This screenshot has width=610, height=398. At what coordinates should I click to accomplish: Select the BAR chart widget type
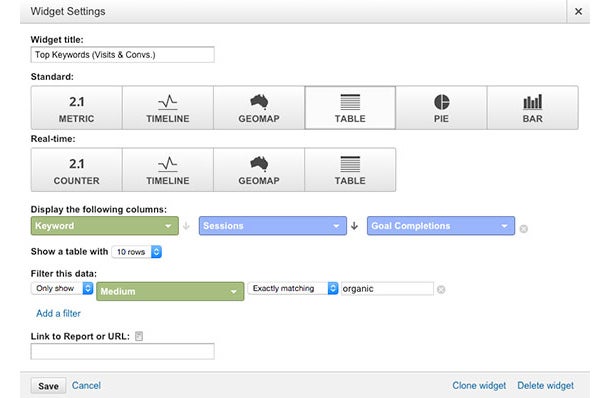point(533,108)
